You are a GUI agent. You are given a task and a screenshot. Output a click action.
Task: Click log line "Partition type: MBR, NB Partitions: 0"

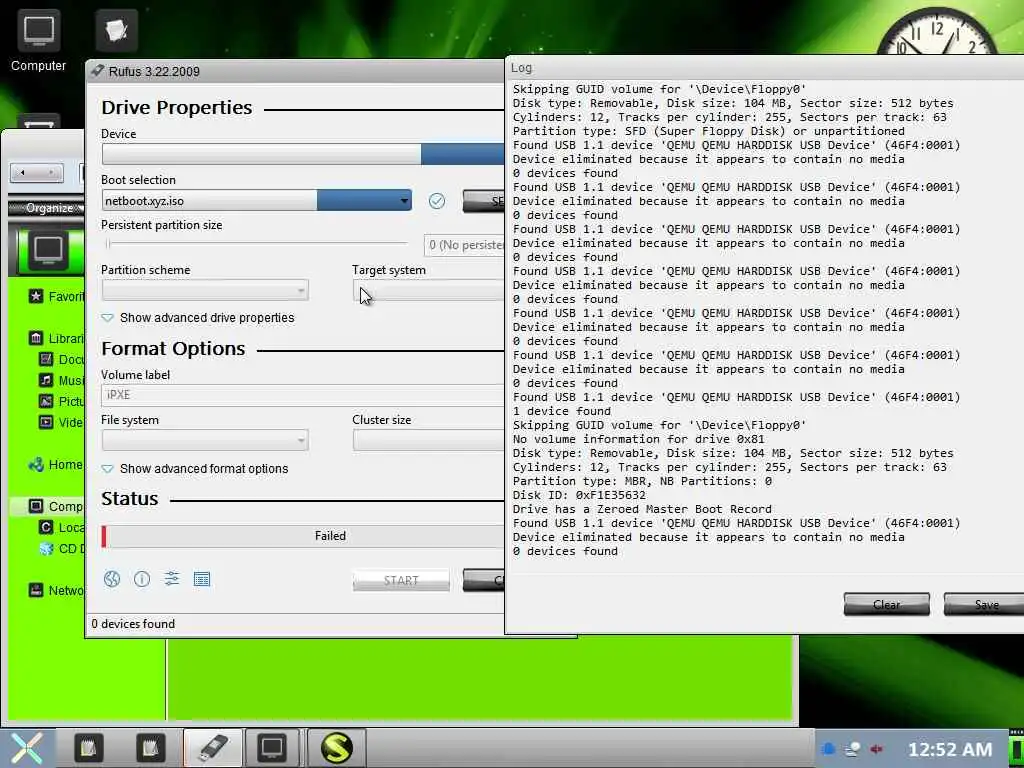(642, 481)
